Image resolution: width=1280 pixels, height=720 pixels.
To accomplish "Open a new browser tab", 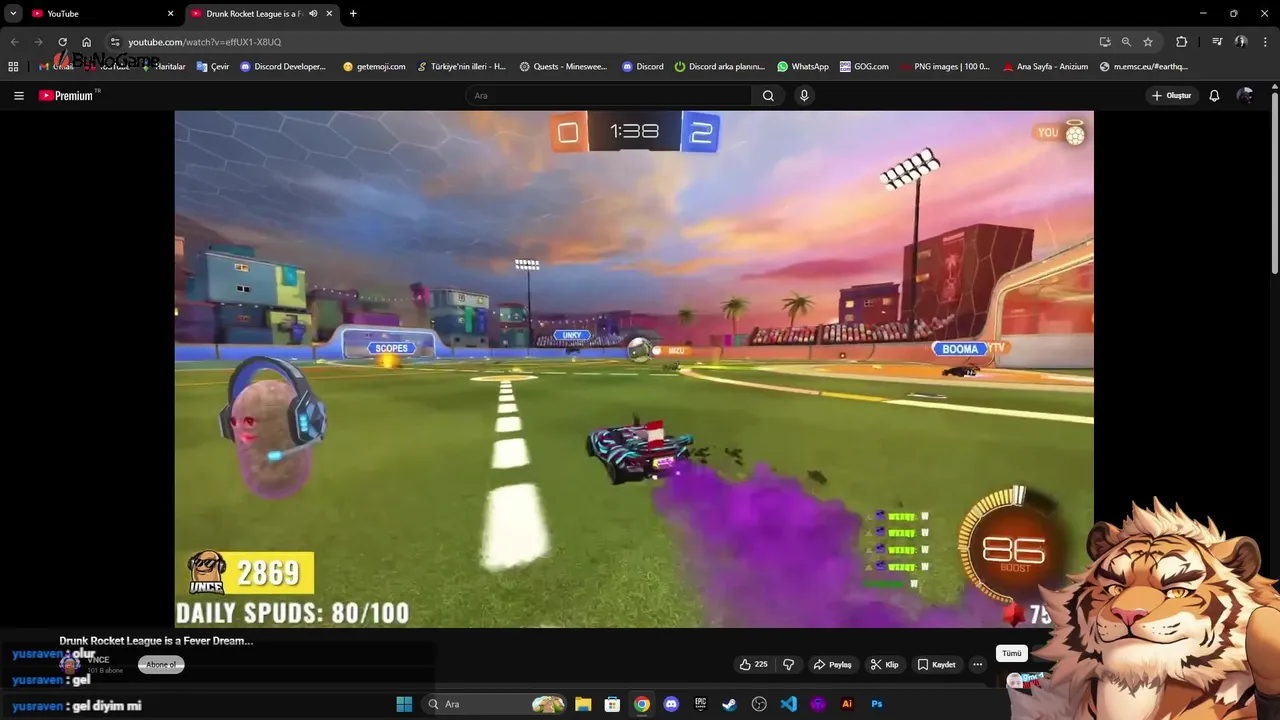I will pyautogui.click(x=353, y=14).
